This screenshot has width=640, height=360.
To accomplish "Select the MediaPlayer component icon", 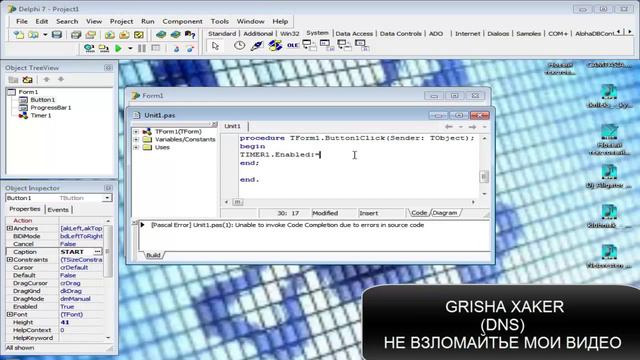I will click(275, 46).
